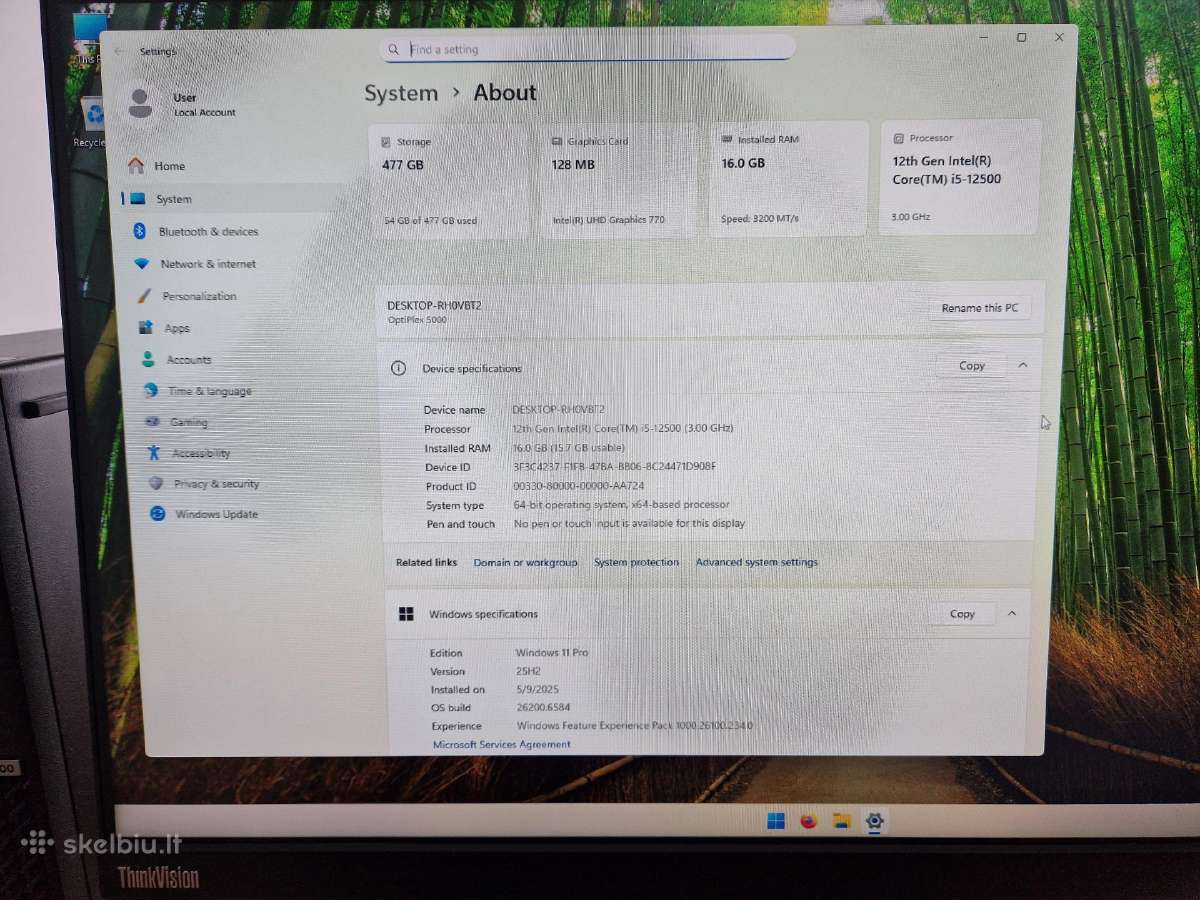Open the Storage 477 GB card
Viewport: 1200px width, 900px height.
(x=448, y=181)
